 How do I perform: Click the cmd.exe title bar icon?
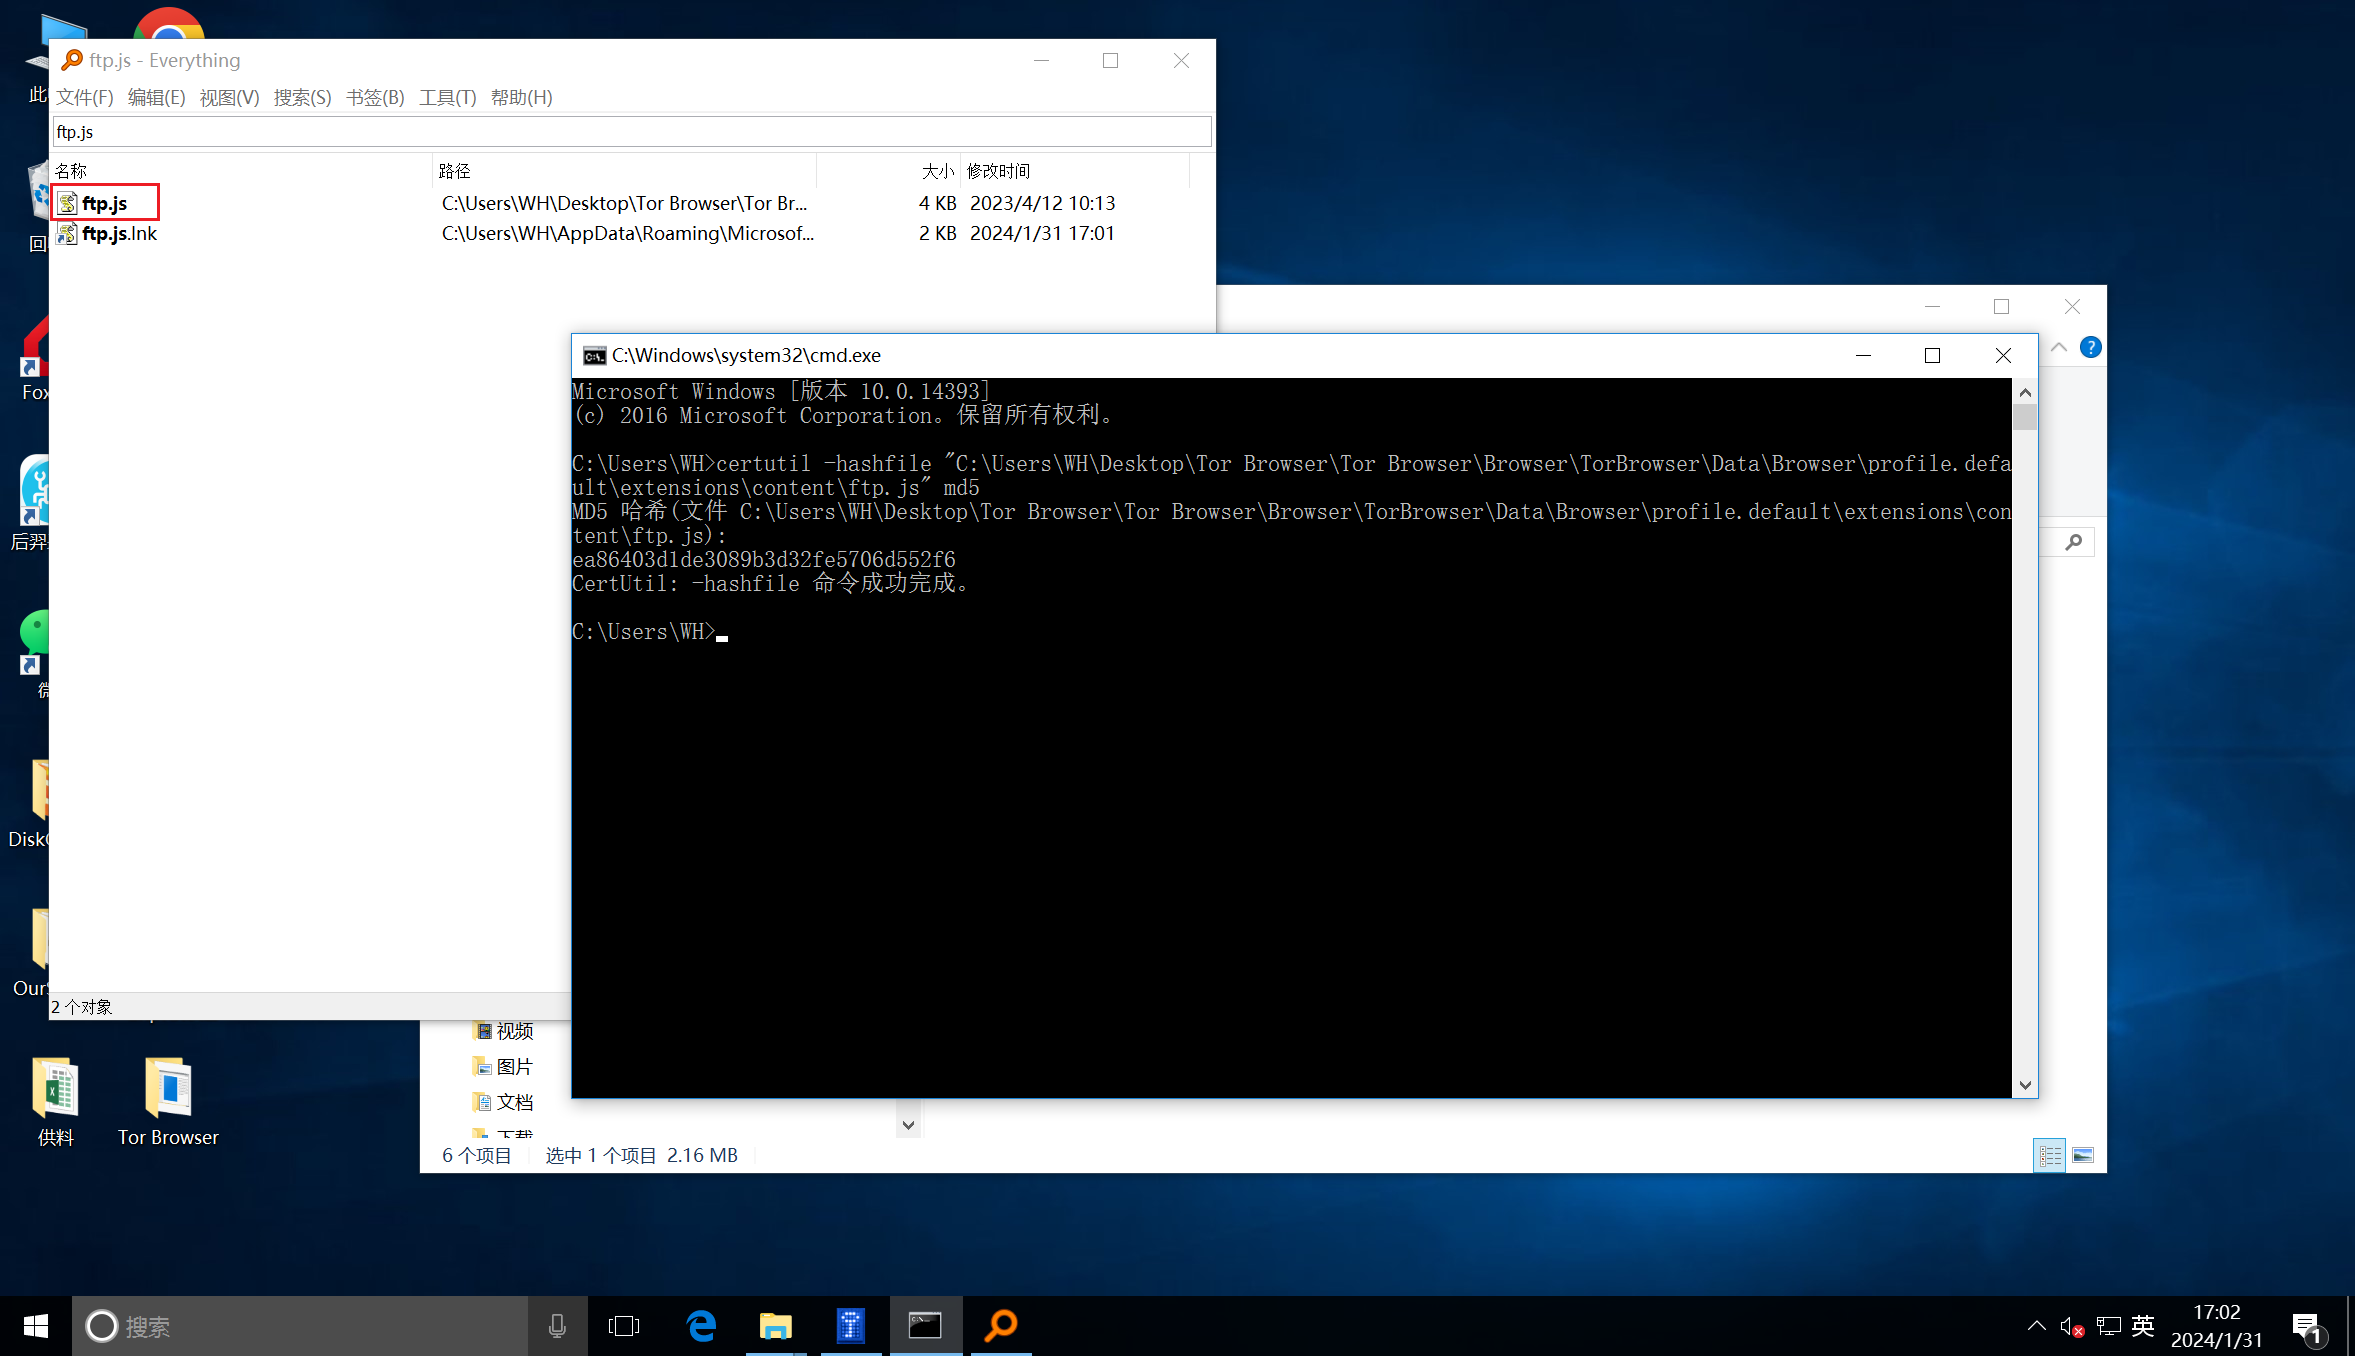pyautogui.click(x=595, y=356)
